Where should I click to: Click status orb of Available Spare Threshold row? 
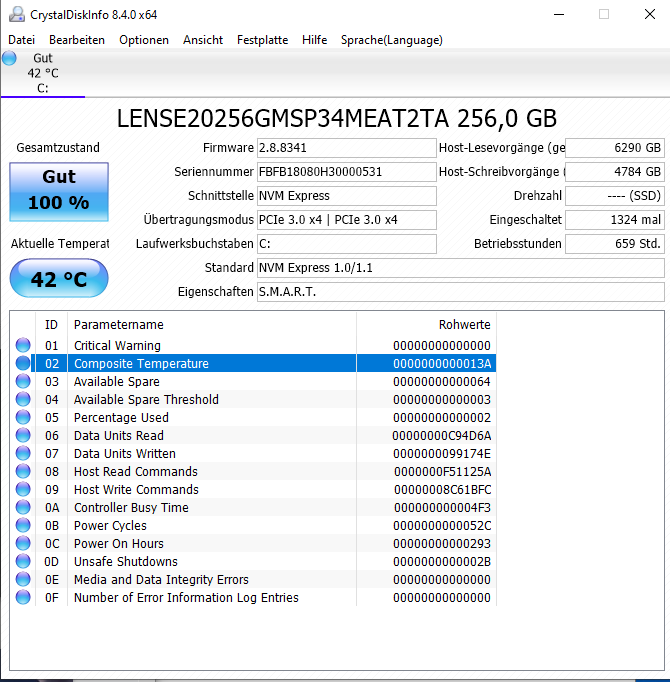[23, 399]
